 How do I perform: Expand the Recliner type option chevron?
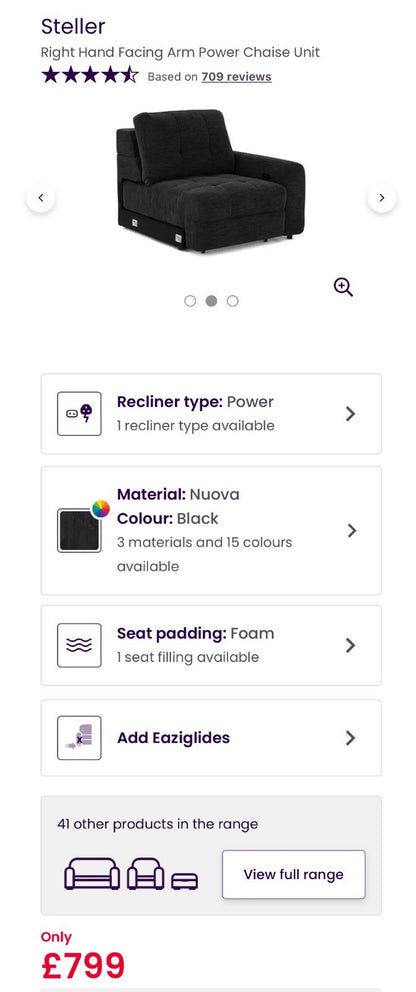point(351,414)
